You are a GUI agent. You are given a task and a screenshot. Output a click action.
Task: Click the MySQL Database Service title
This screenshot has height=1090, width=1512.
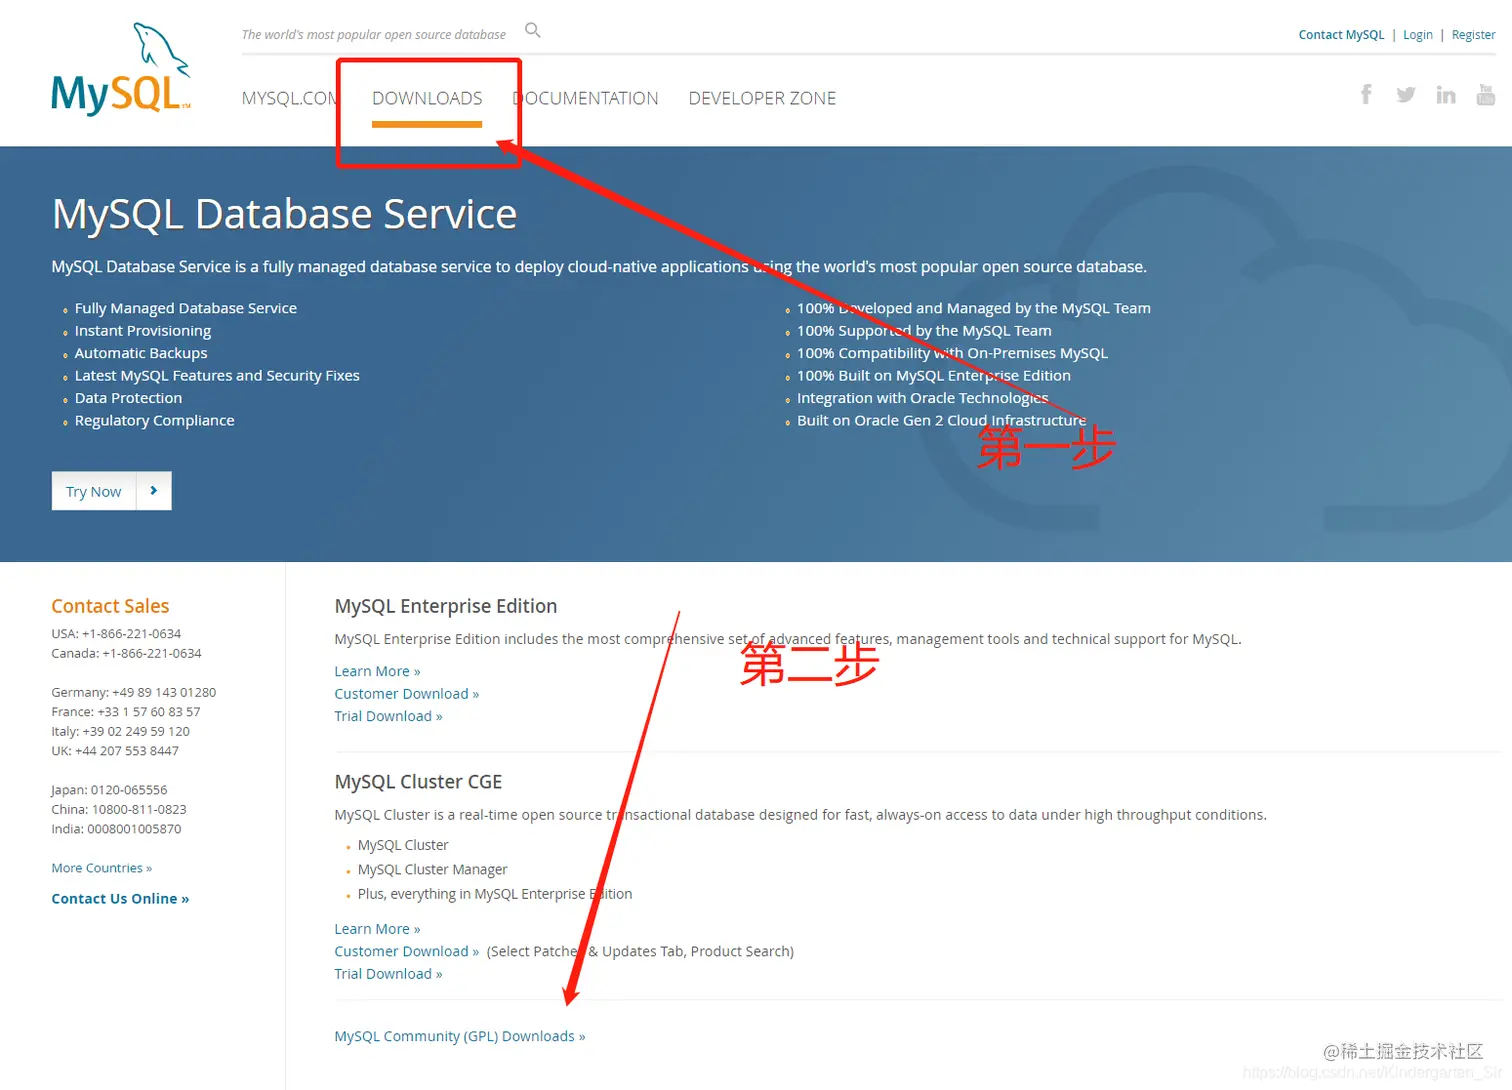(x=285, y=214)
